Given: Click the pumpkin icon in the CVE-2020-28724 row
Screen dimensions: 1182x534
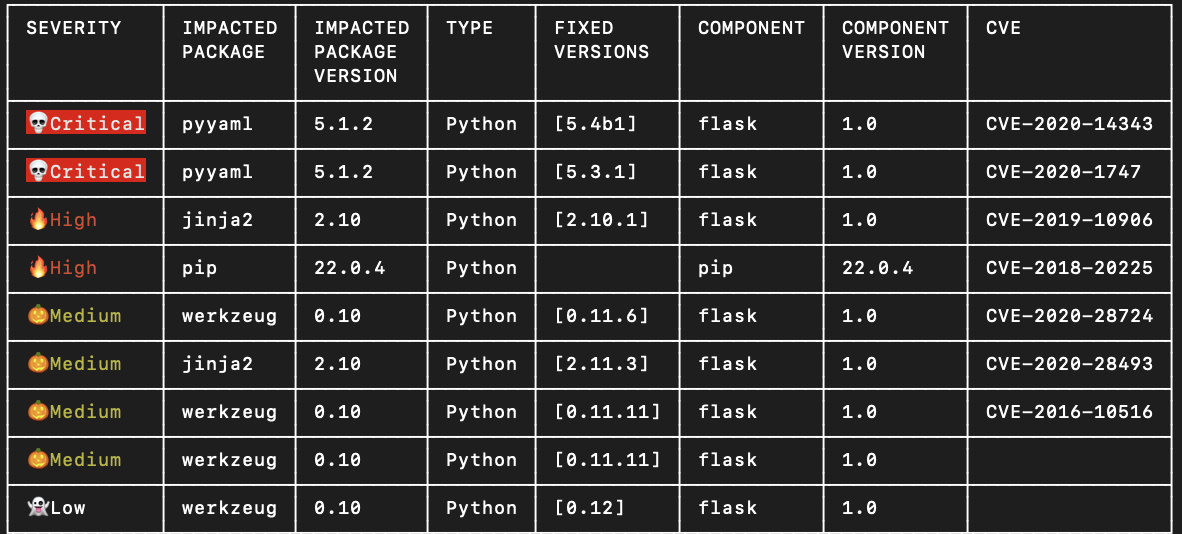Looking at the screenshot, I should point(37,316).
